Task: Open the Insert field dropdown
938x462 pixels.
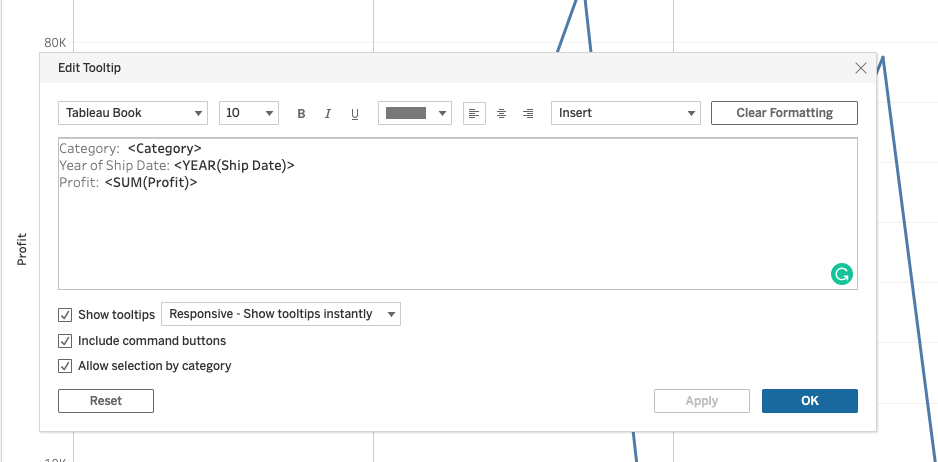Action: 626,113
